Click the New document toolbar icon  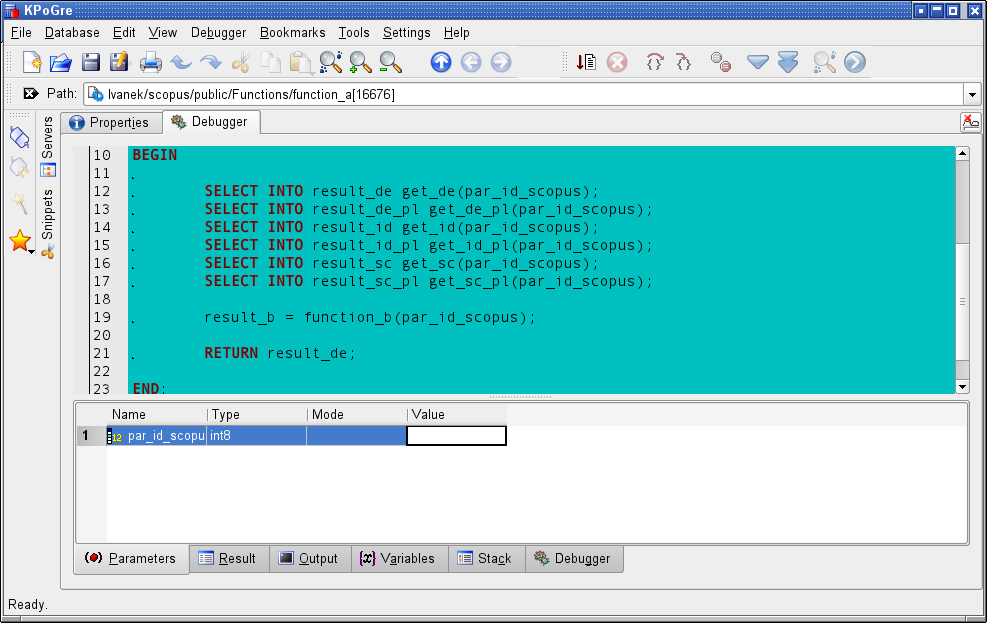click(x=31, y=62)
